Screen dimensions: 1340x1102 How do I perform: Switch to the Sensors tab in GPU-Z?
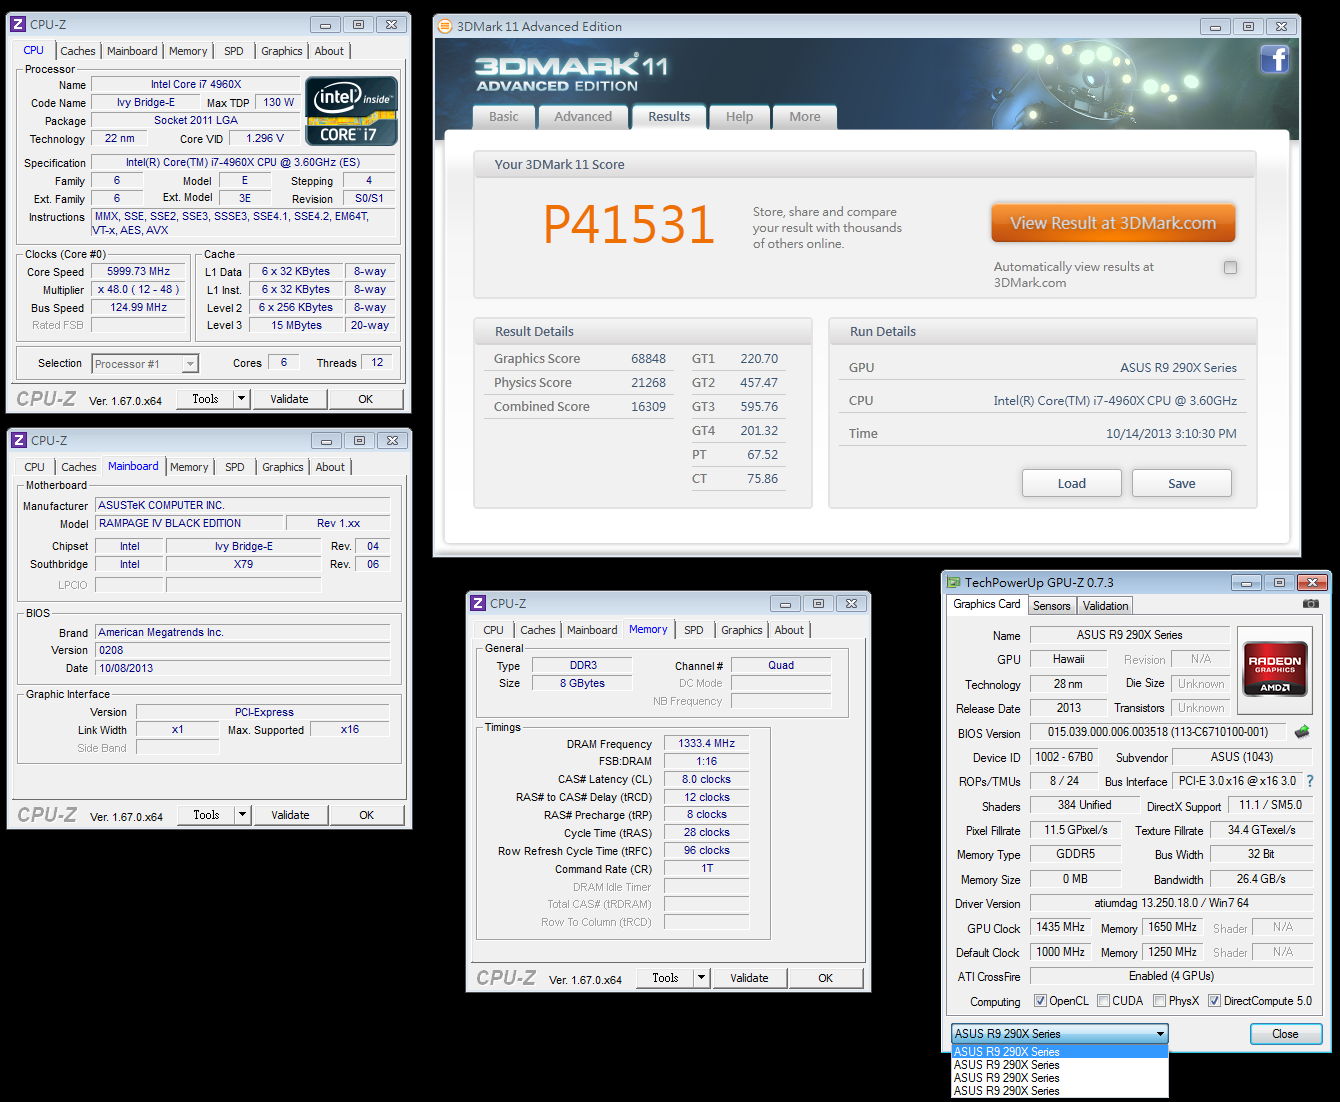tap(1051, 605)
